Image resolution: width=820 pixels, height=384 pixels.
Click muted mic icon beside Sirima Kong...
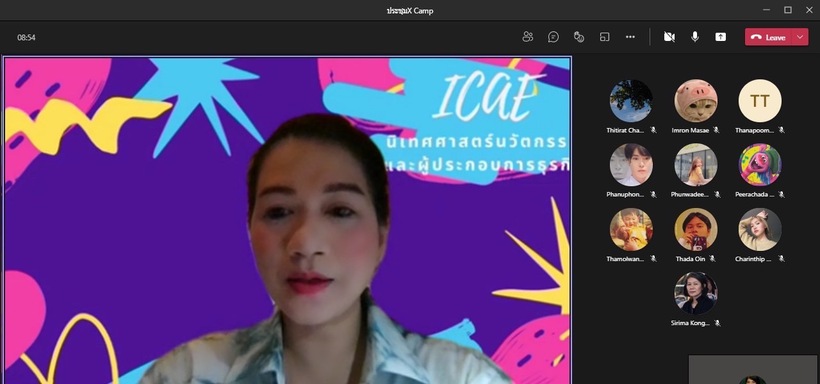click(717, 323)
